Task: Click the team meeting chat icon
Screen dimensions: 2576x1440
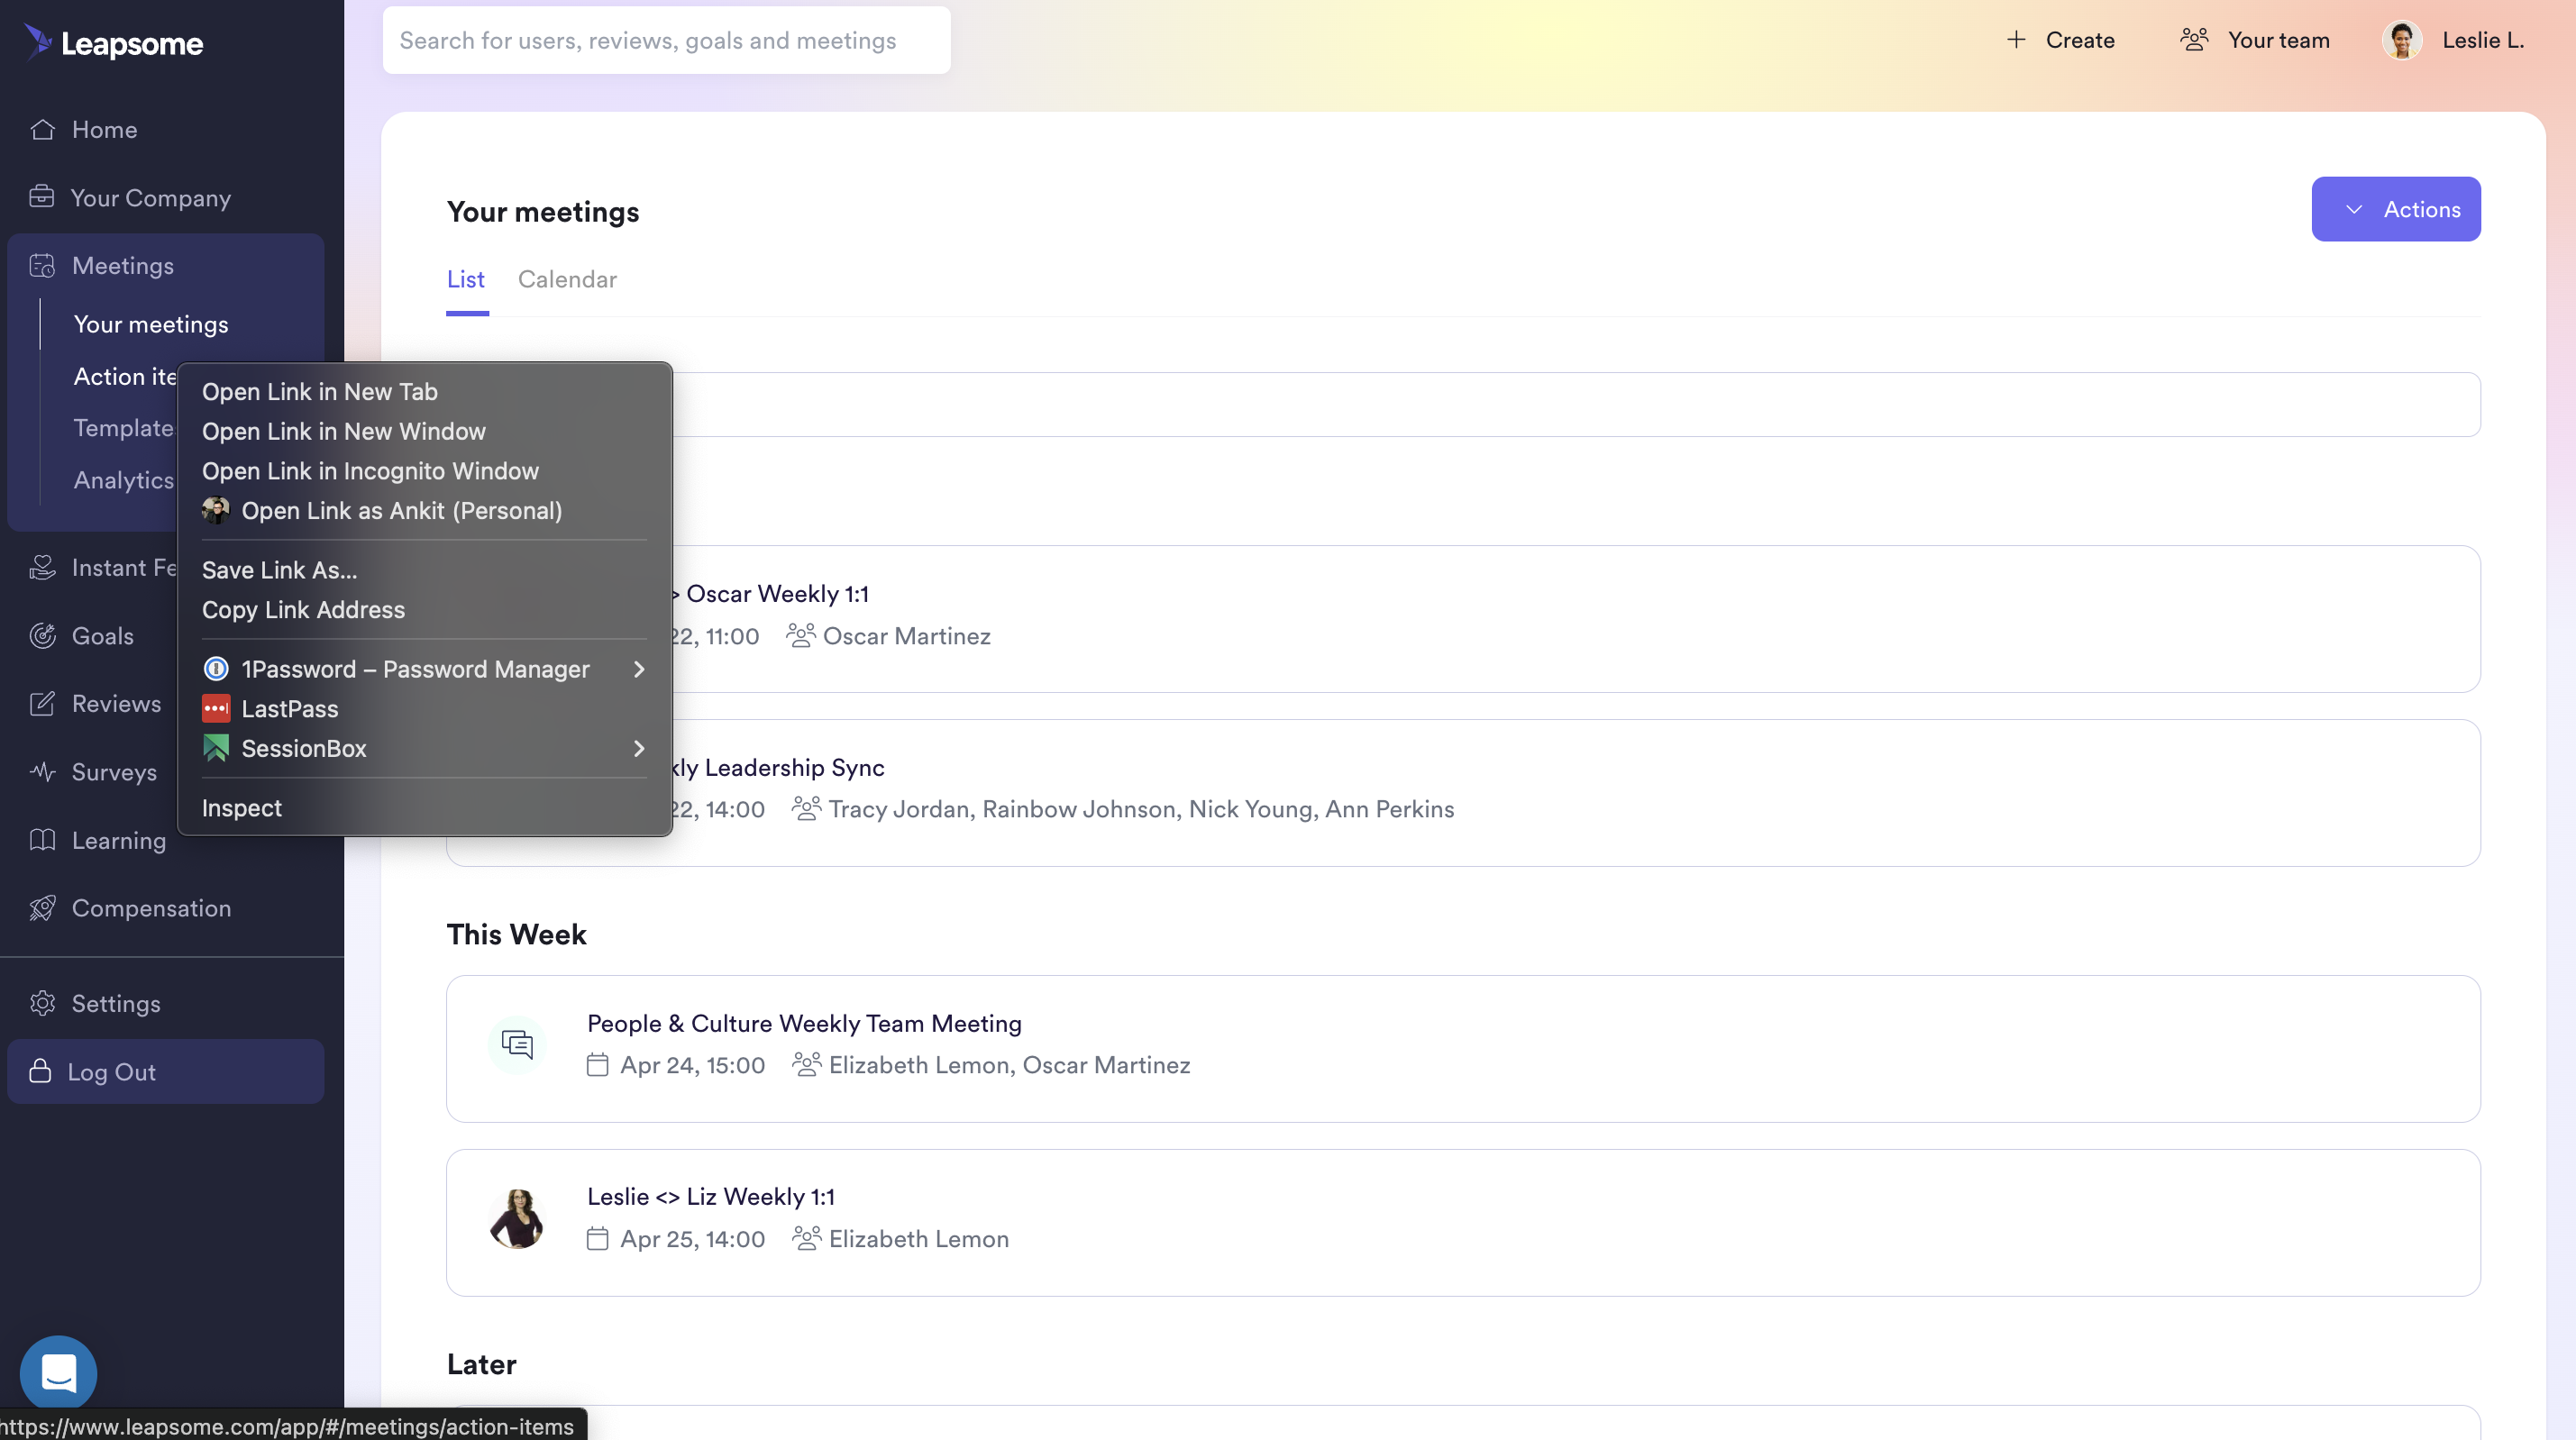Action: point(517,1044)
